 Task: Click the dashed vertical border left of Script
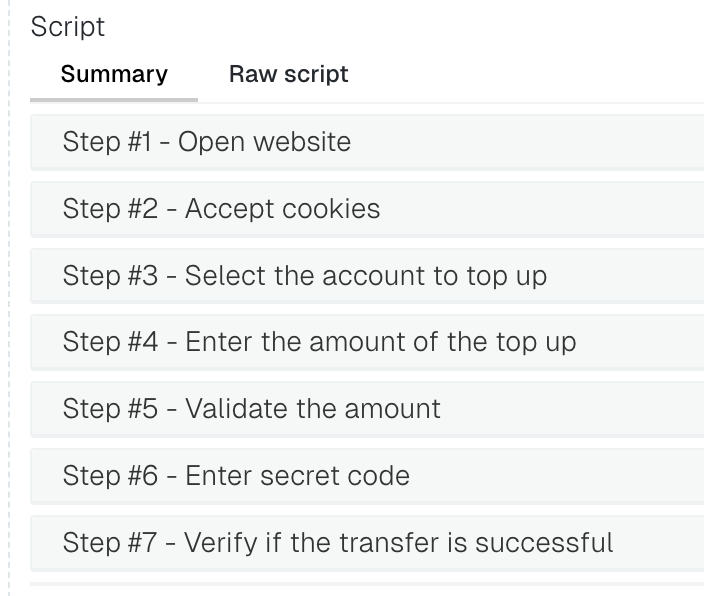[9, 300]
